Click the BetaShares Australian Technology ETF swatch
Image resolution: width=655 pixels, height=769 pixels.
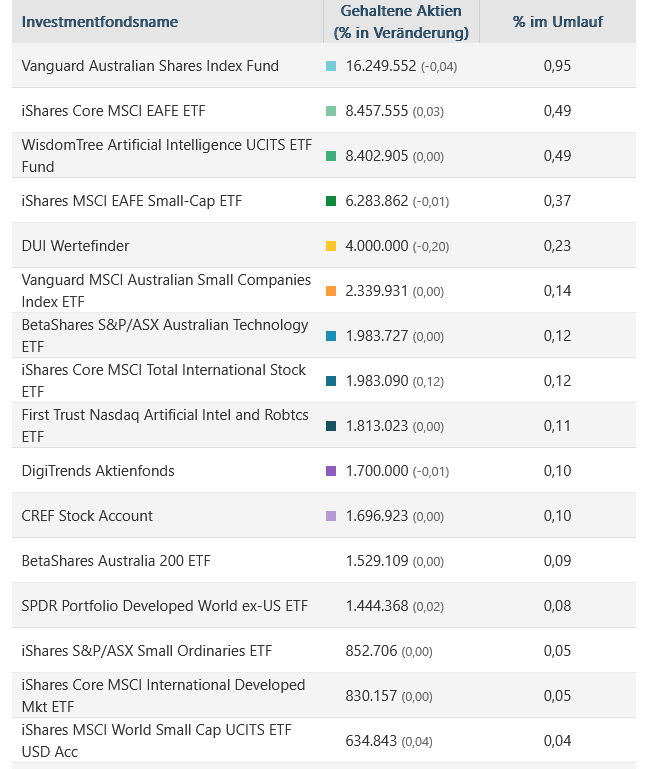[331, 336]
